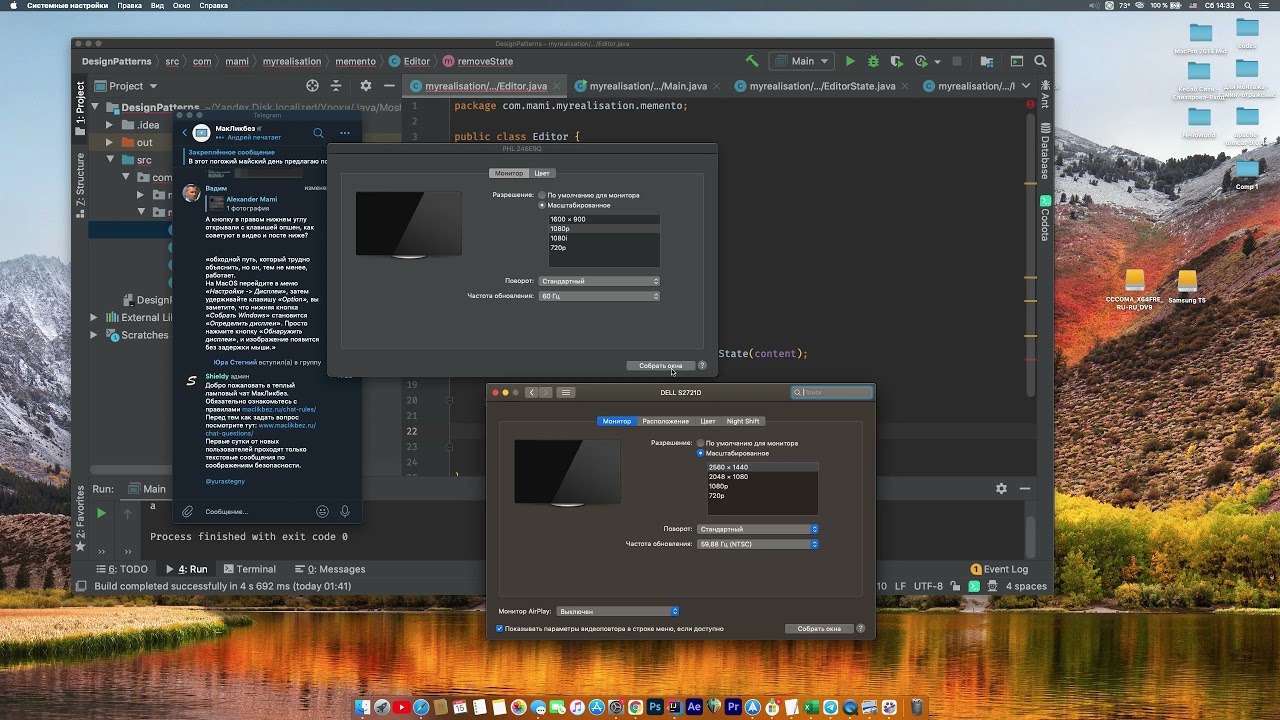Click Telegram attach paperclip icon
Screen dimensions: 1280x720
(x=187, y=511)
